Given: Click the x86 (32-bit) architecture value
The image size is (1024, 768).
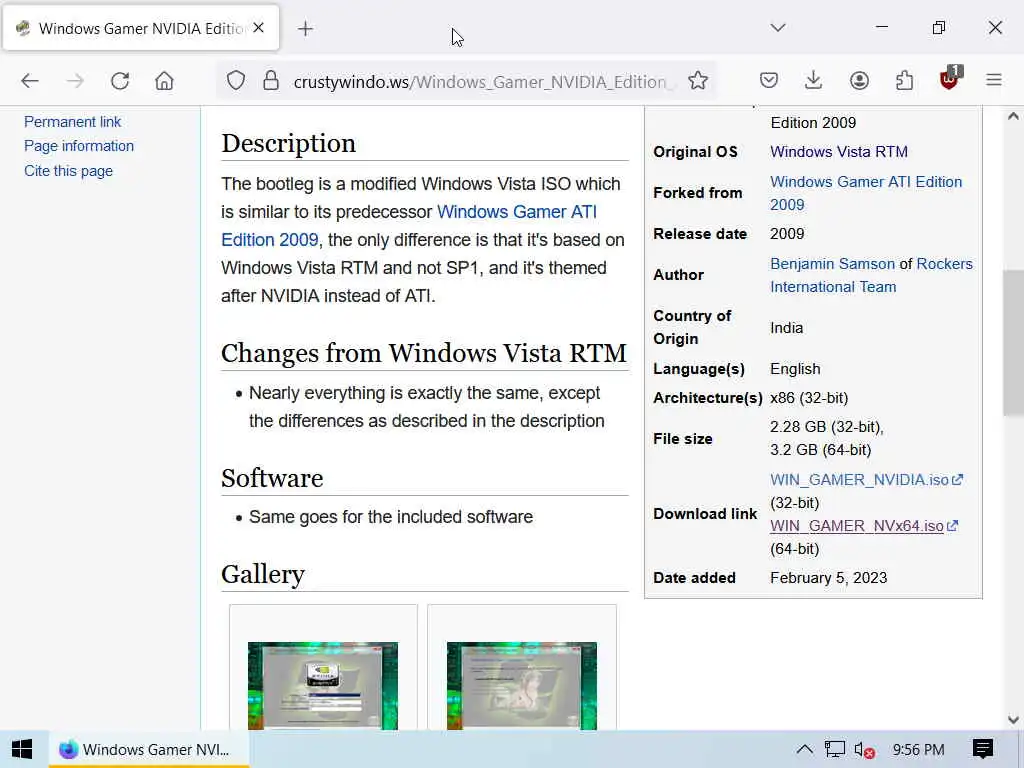Looking at the screenshot, I should 809,398.
